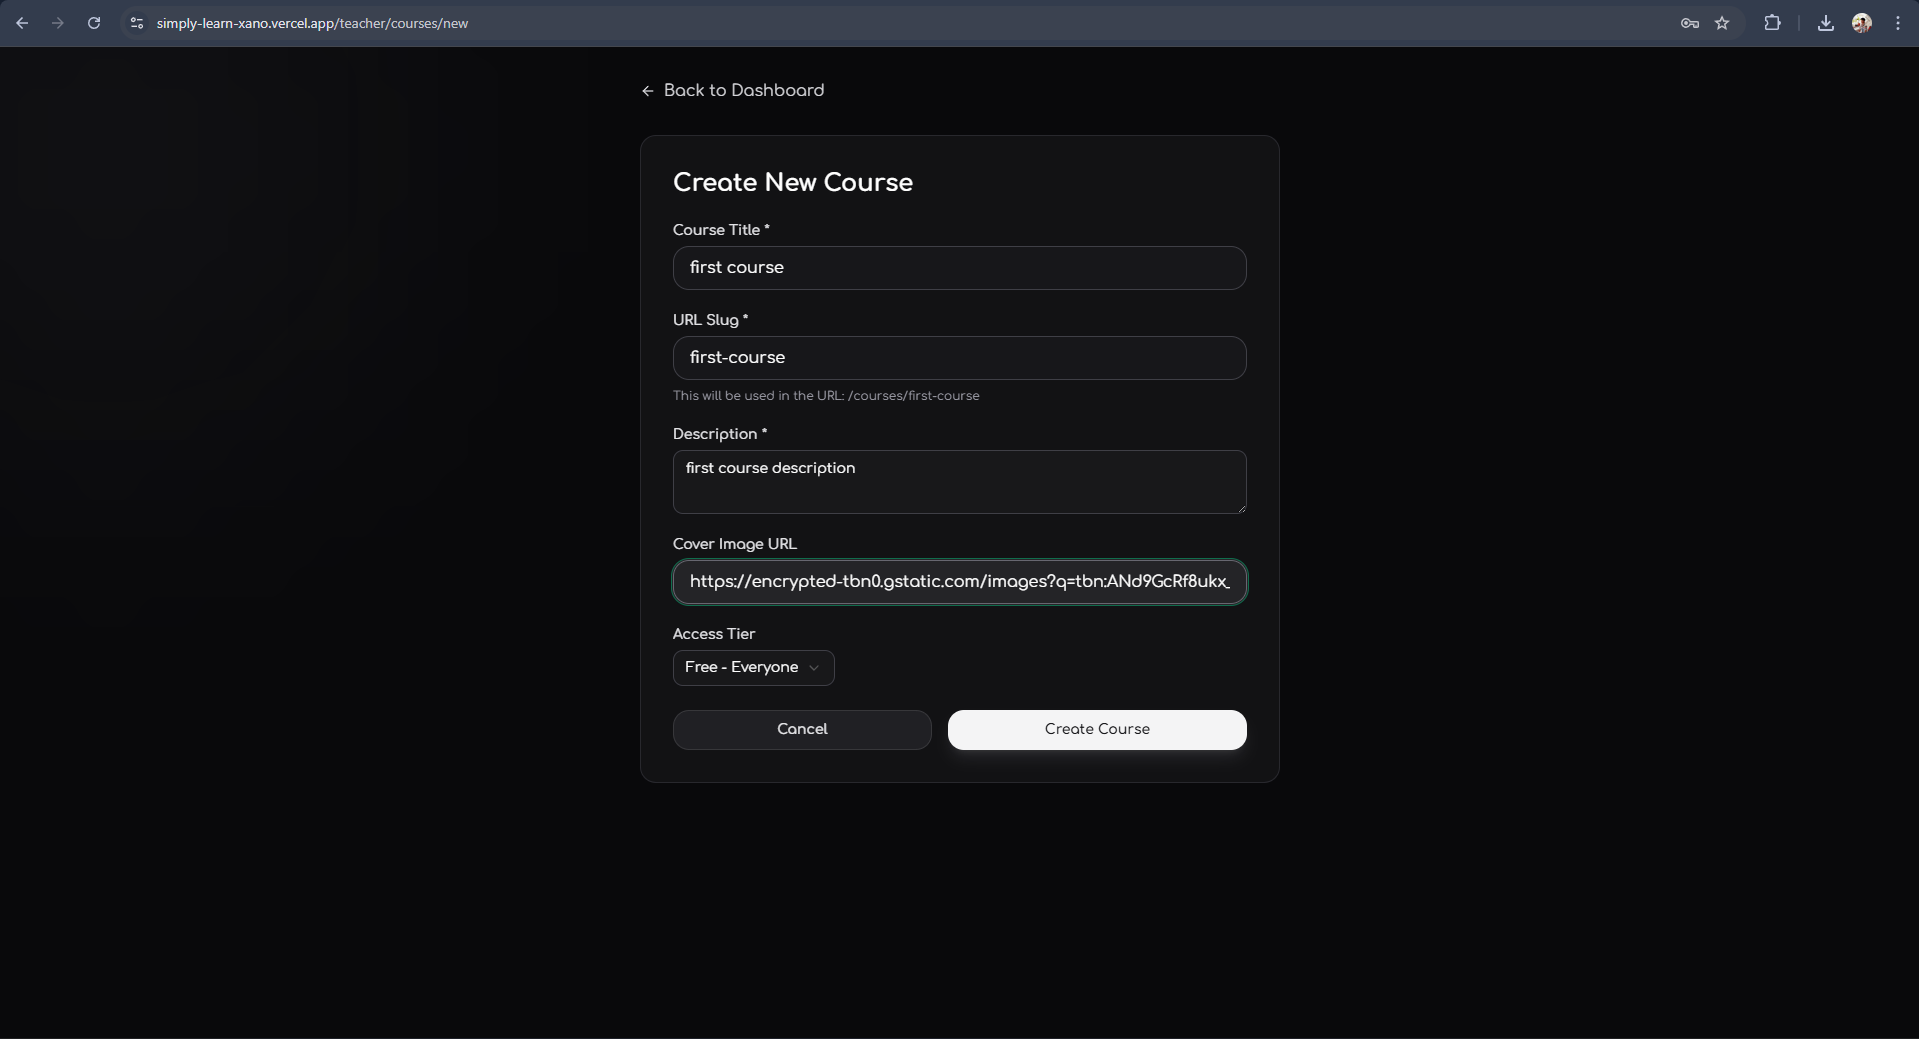This screenshot has width=1919, height=1039.
Task: Edit the URL Slug input
Action: 959,358
